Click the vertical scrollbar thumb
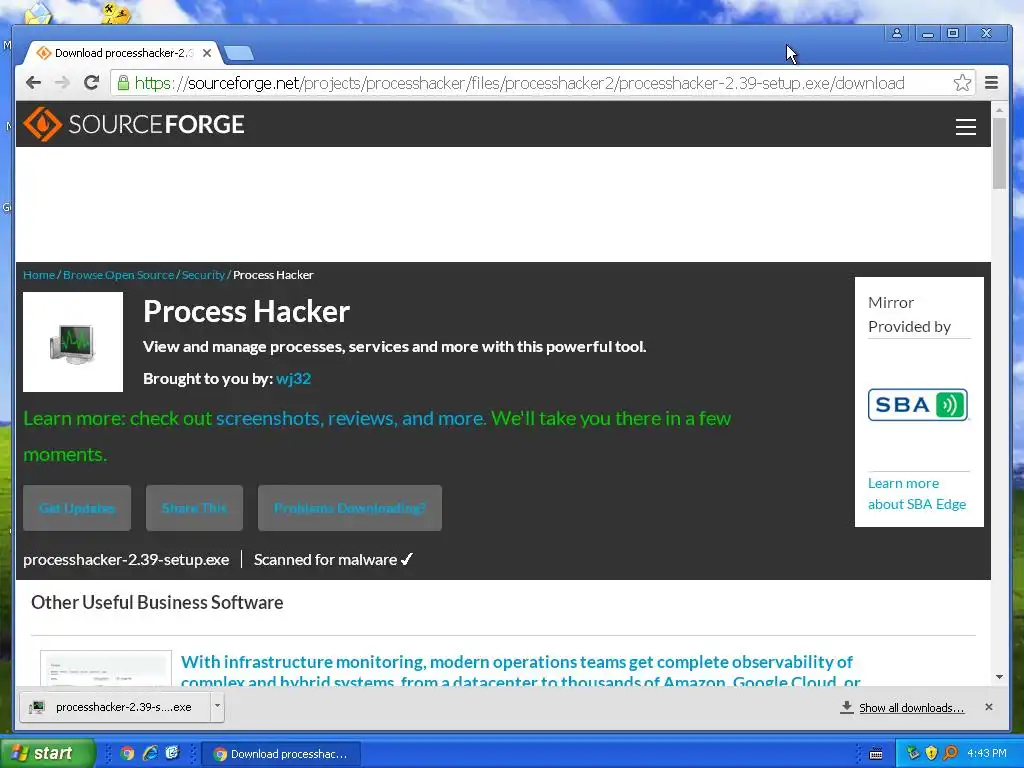 click(x=999, y=153)
